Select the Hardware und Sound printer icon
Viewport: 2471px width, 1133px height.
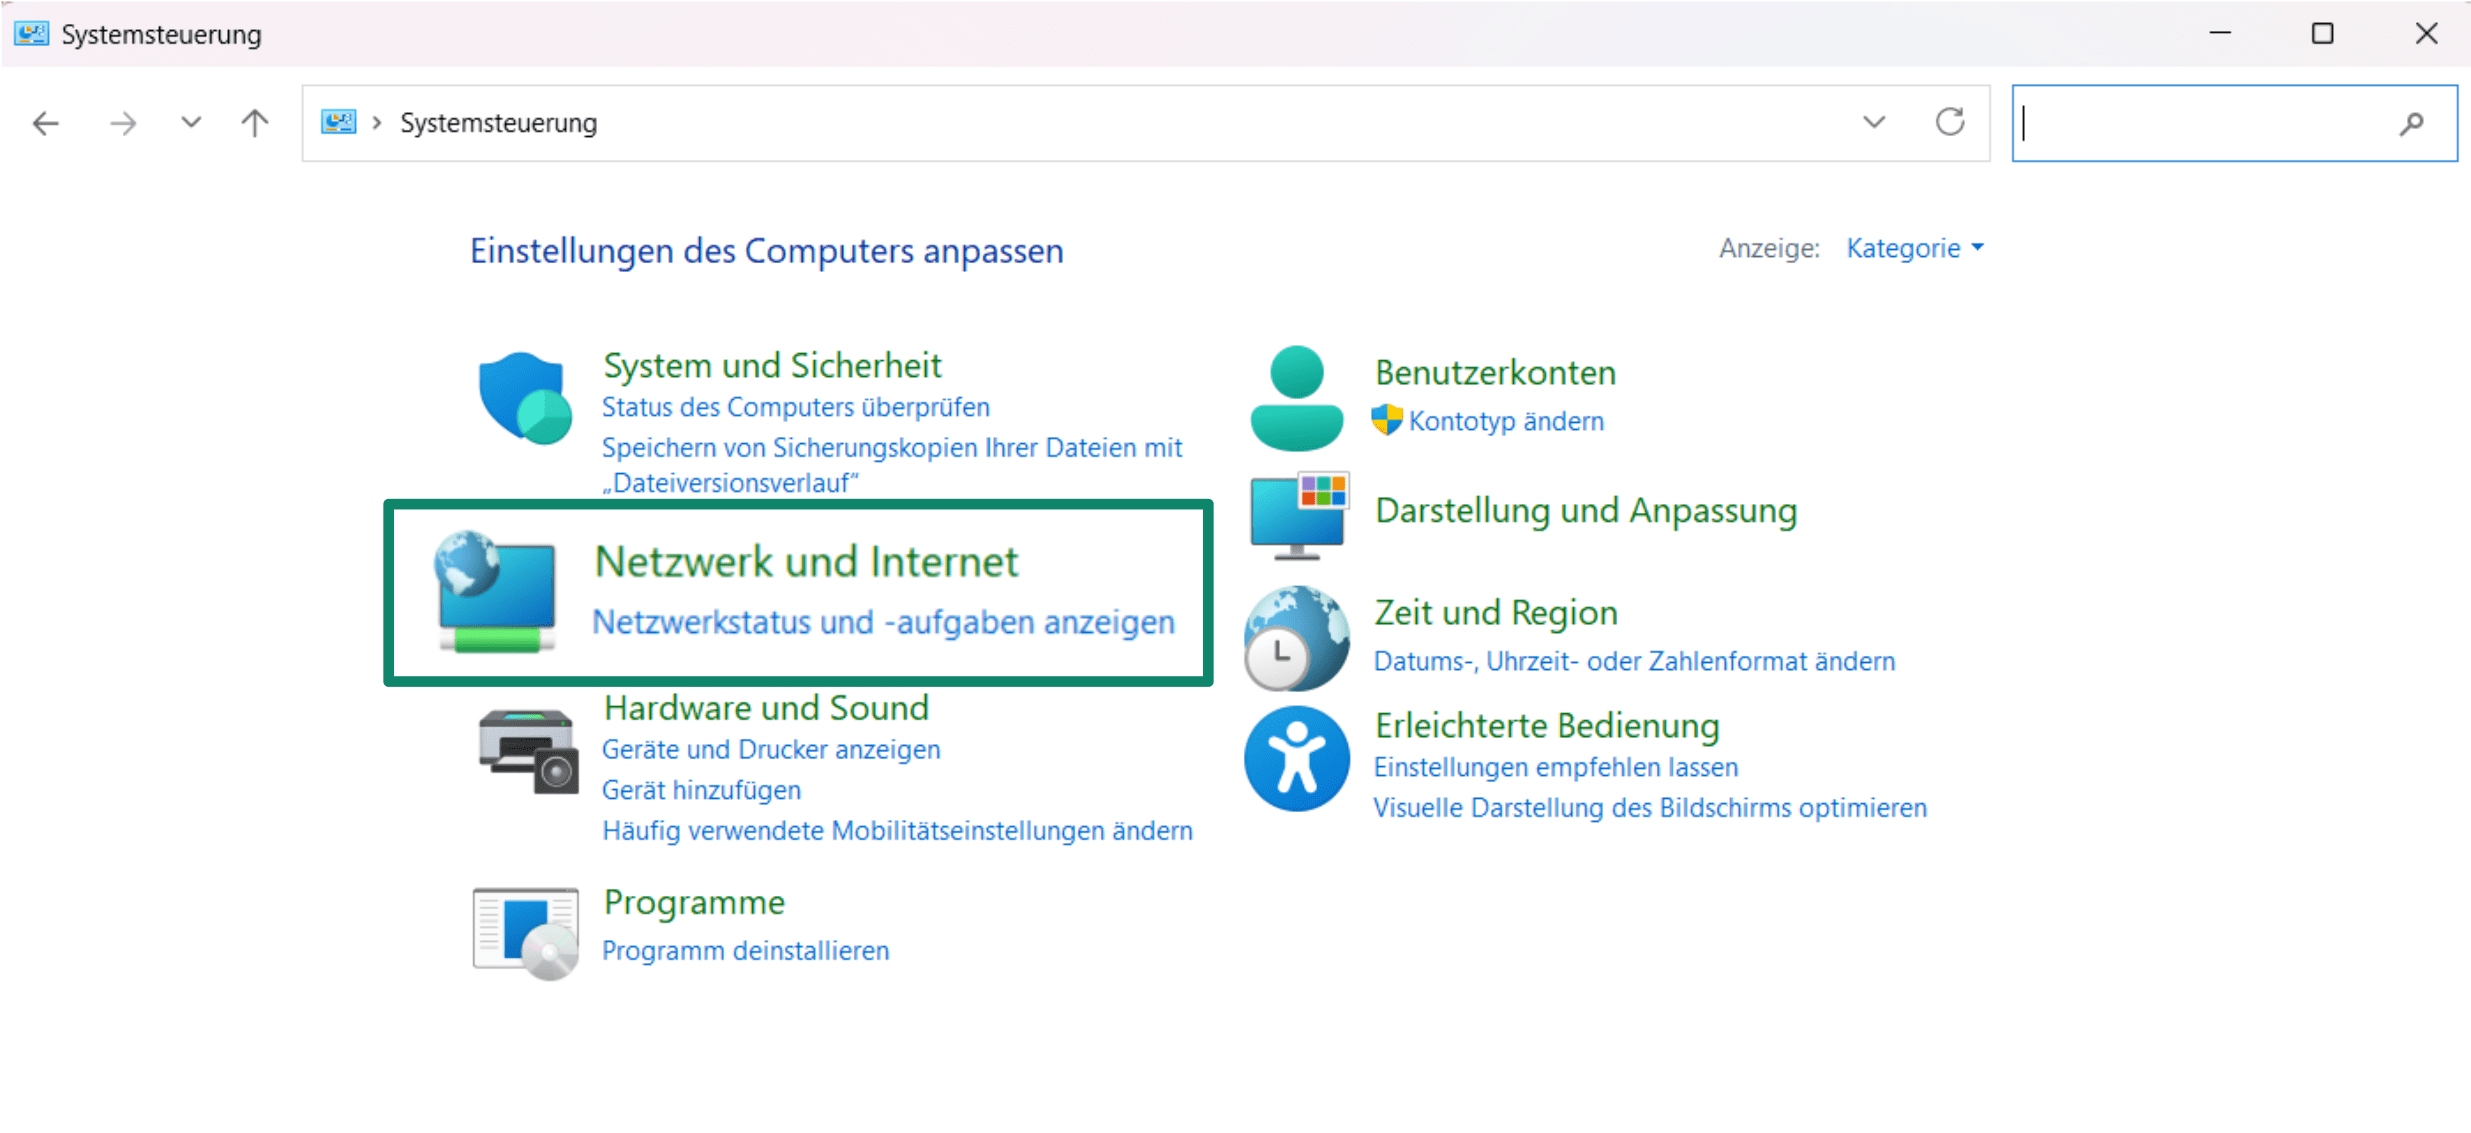point(527,753)
